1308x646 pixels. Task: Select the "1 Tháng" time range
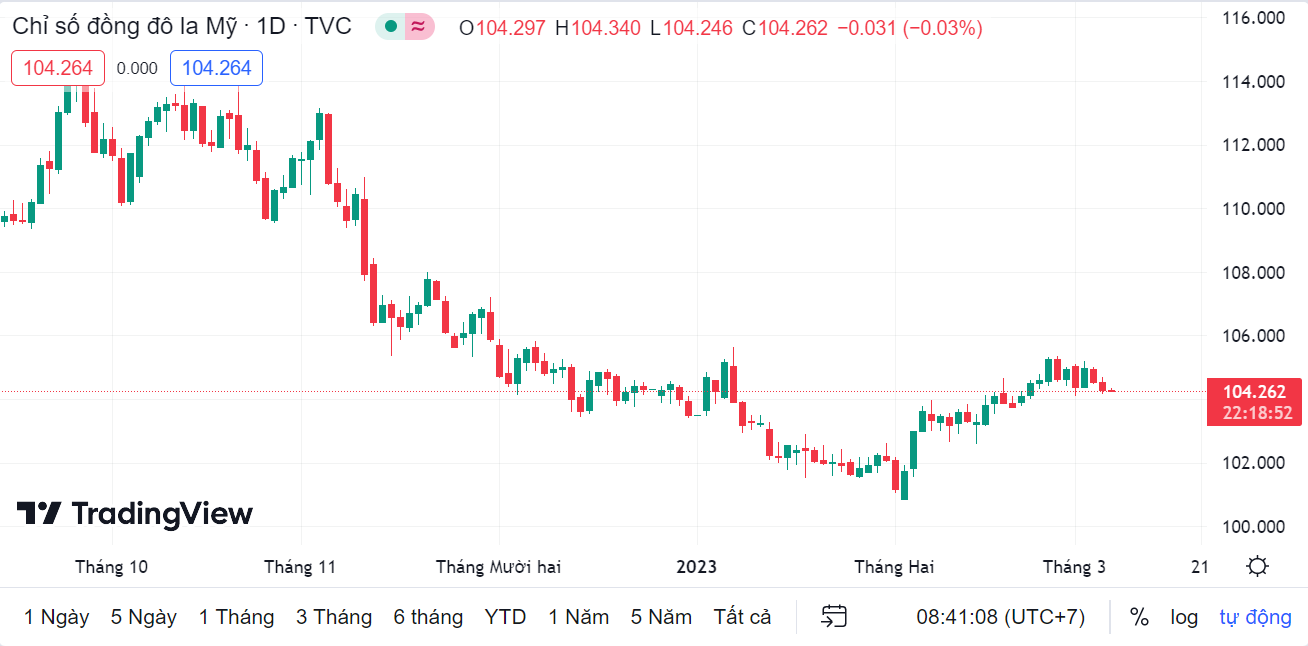[236, 617]
